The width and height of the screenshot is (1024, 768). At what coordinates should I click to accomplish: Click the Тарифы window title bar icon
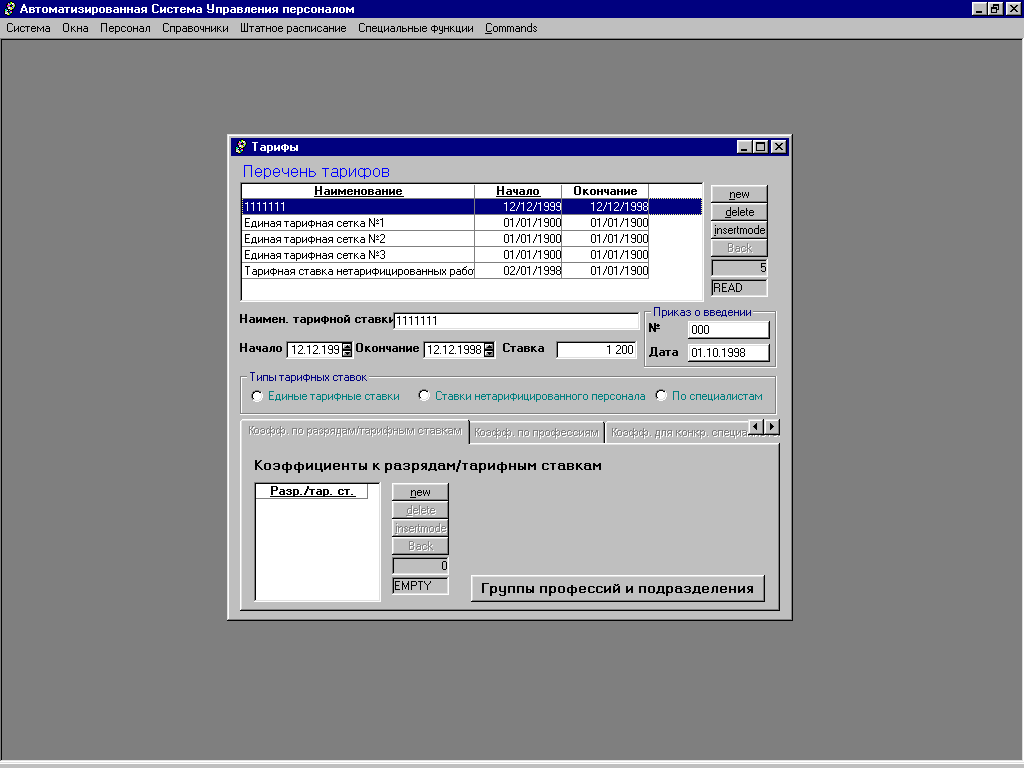(x=240, y=147)
